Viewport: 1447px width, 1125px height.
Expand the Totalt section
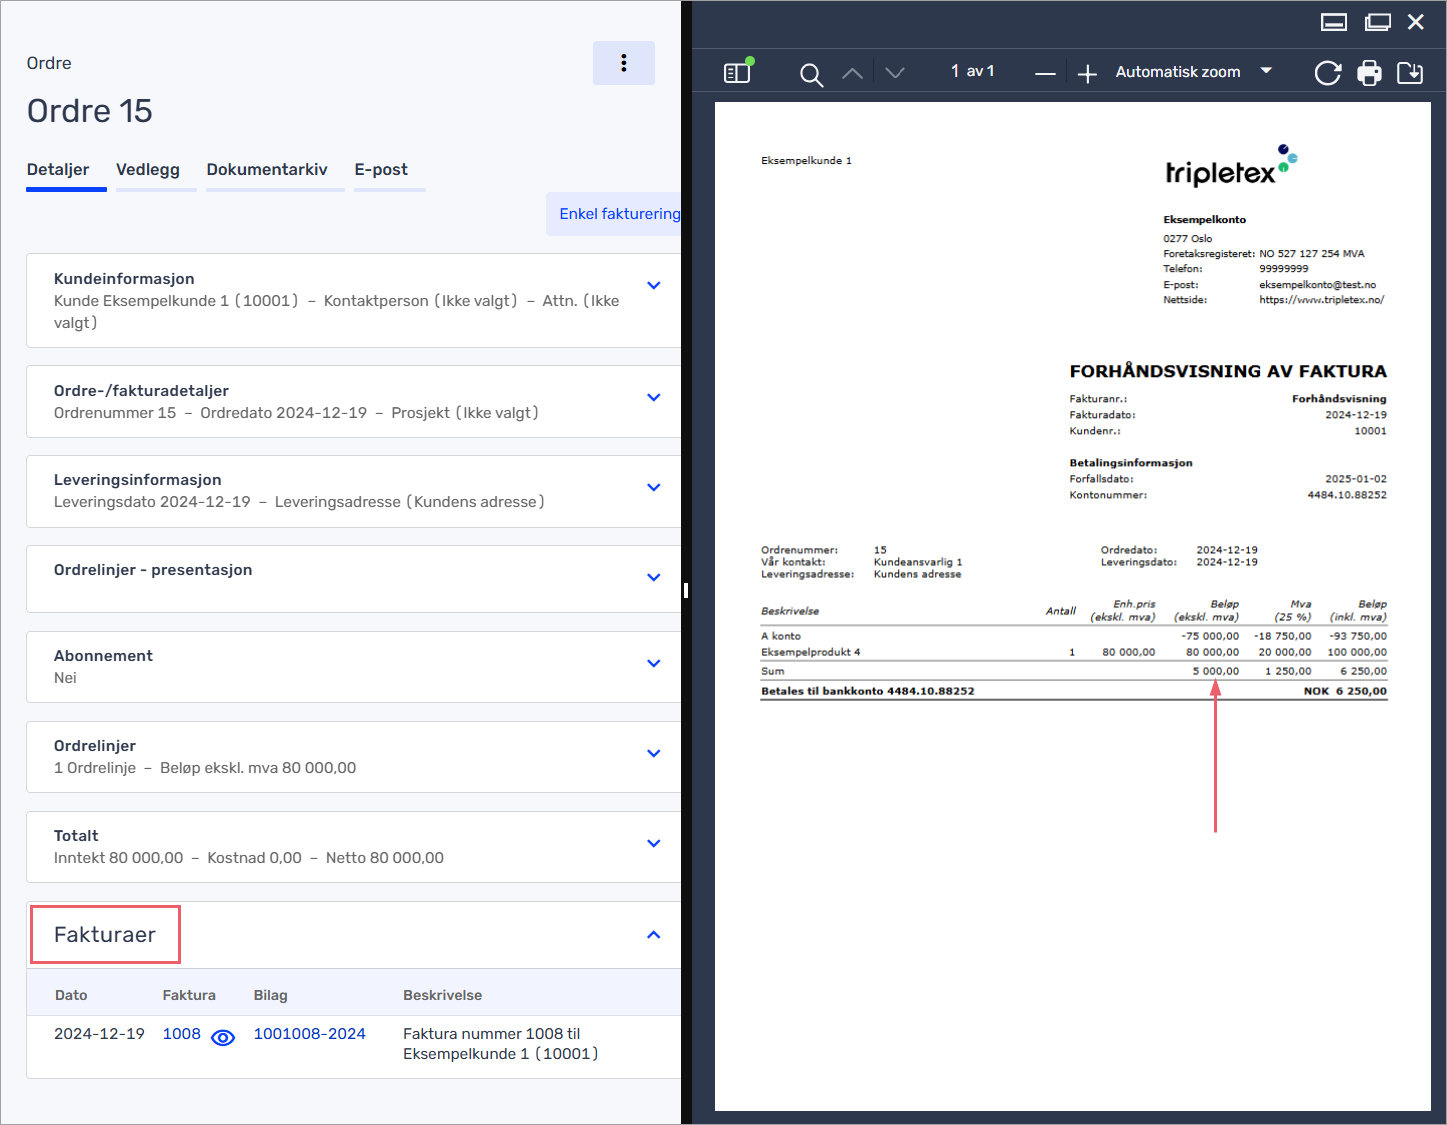tap(654, 844)
